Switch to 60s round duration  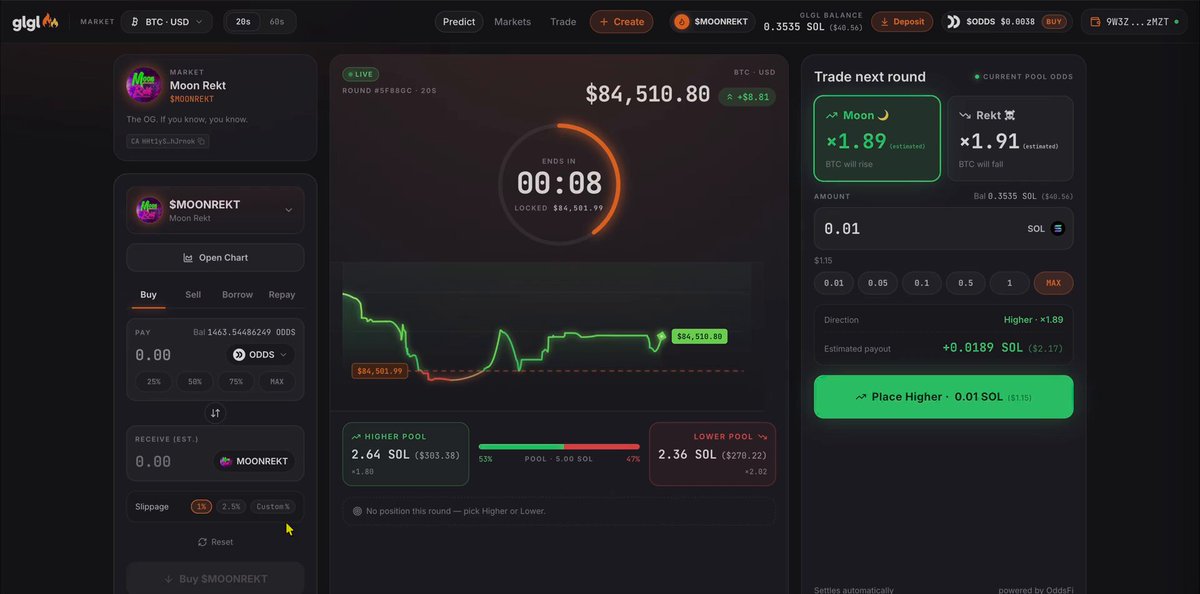(277, 21)
